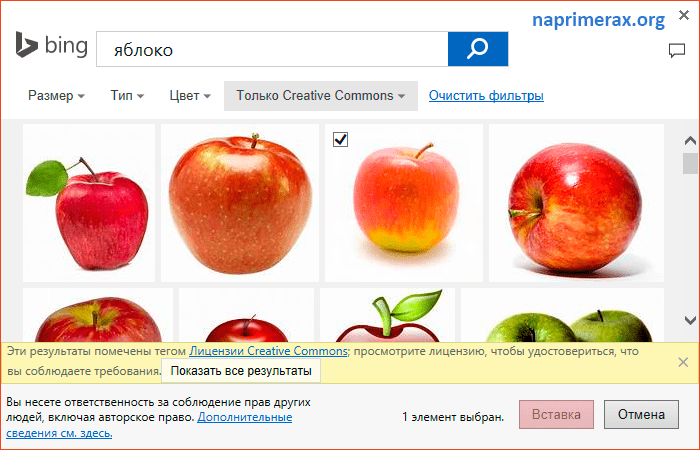Close the Bing image search dialog
The width and height of the screenshot is (700, 450).
683,15
